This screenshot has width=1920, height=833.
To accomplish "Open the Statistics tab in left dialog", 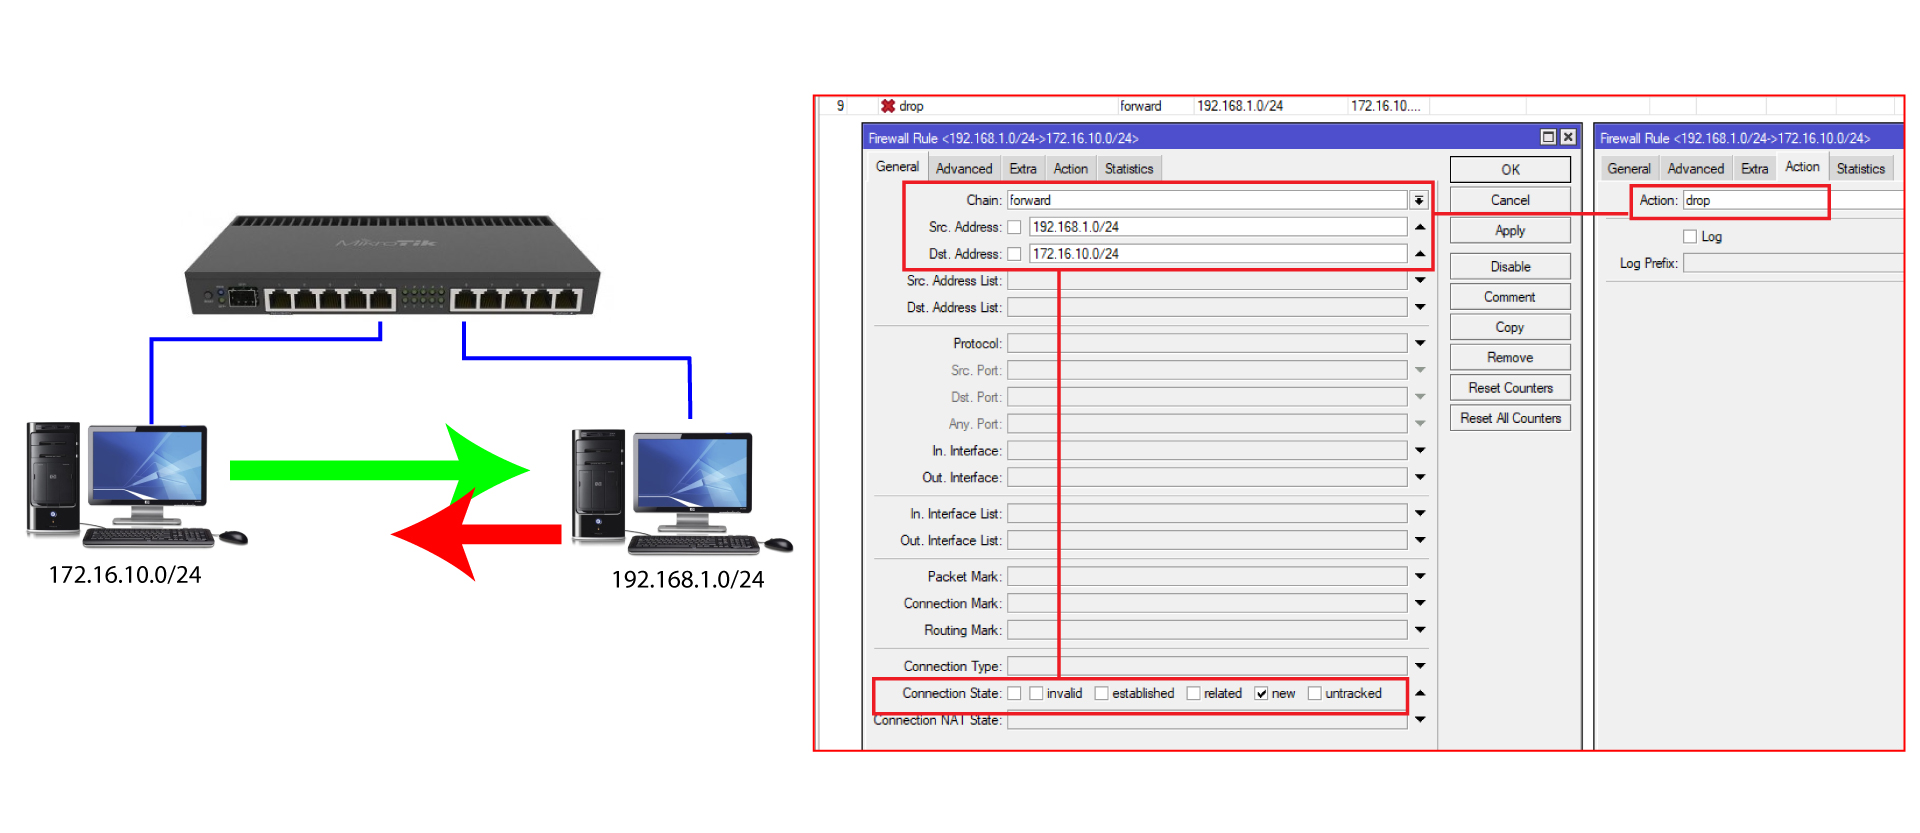I will pos(1128,169).
